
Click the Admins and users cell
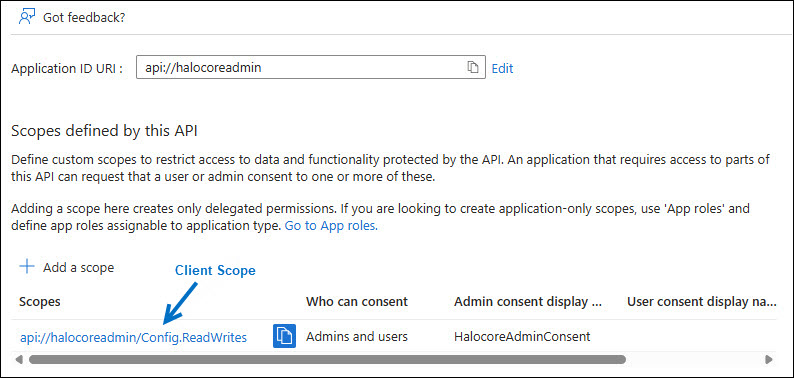click(x=356, y=336)
